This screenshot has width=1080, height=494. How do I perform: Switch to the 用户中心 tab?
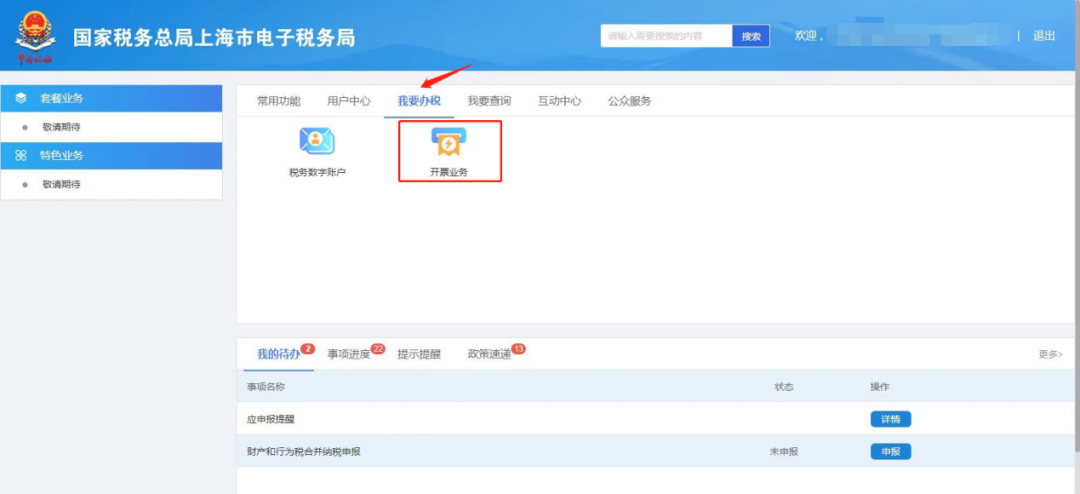pyautogui.click(x=349, y=101)
